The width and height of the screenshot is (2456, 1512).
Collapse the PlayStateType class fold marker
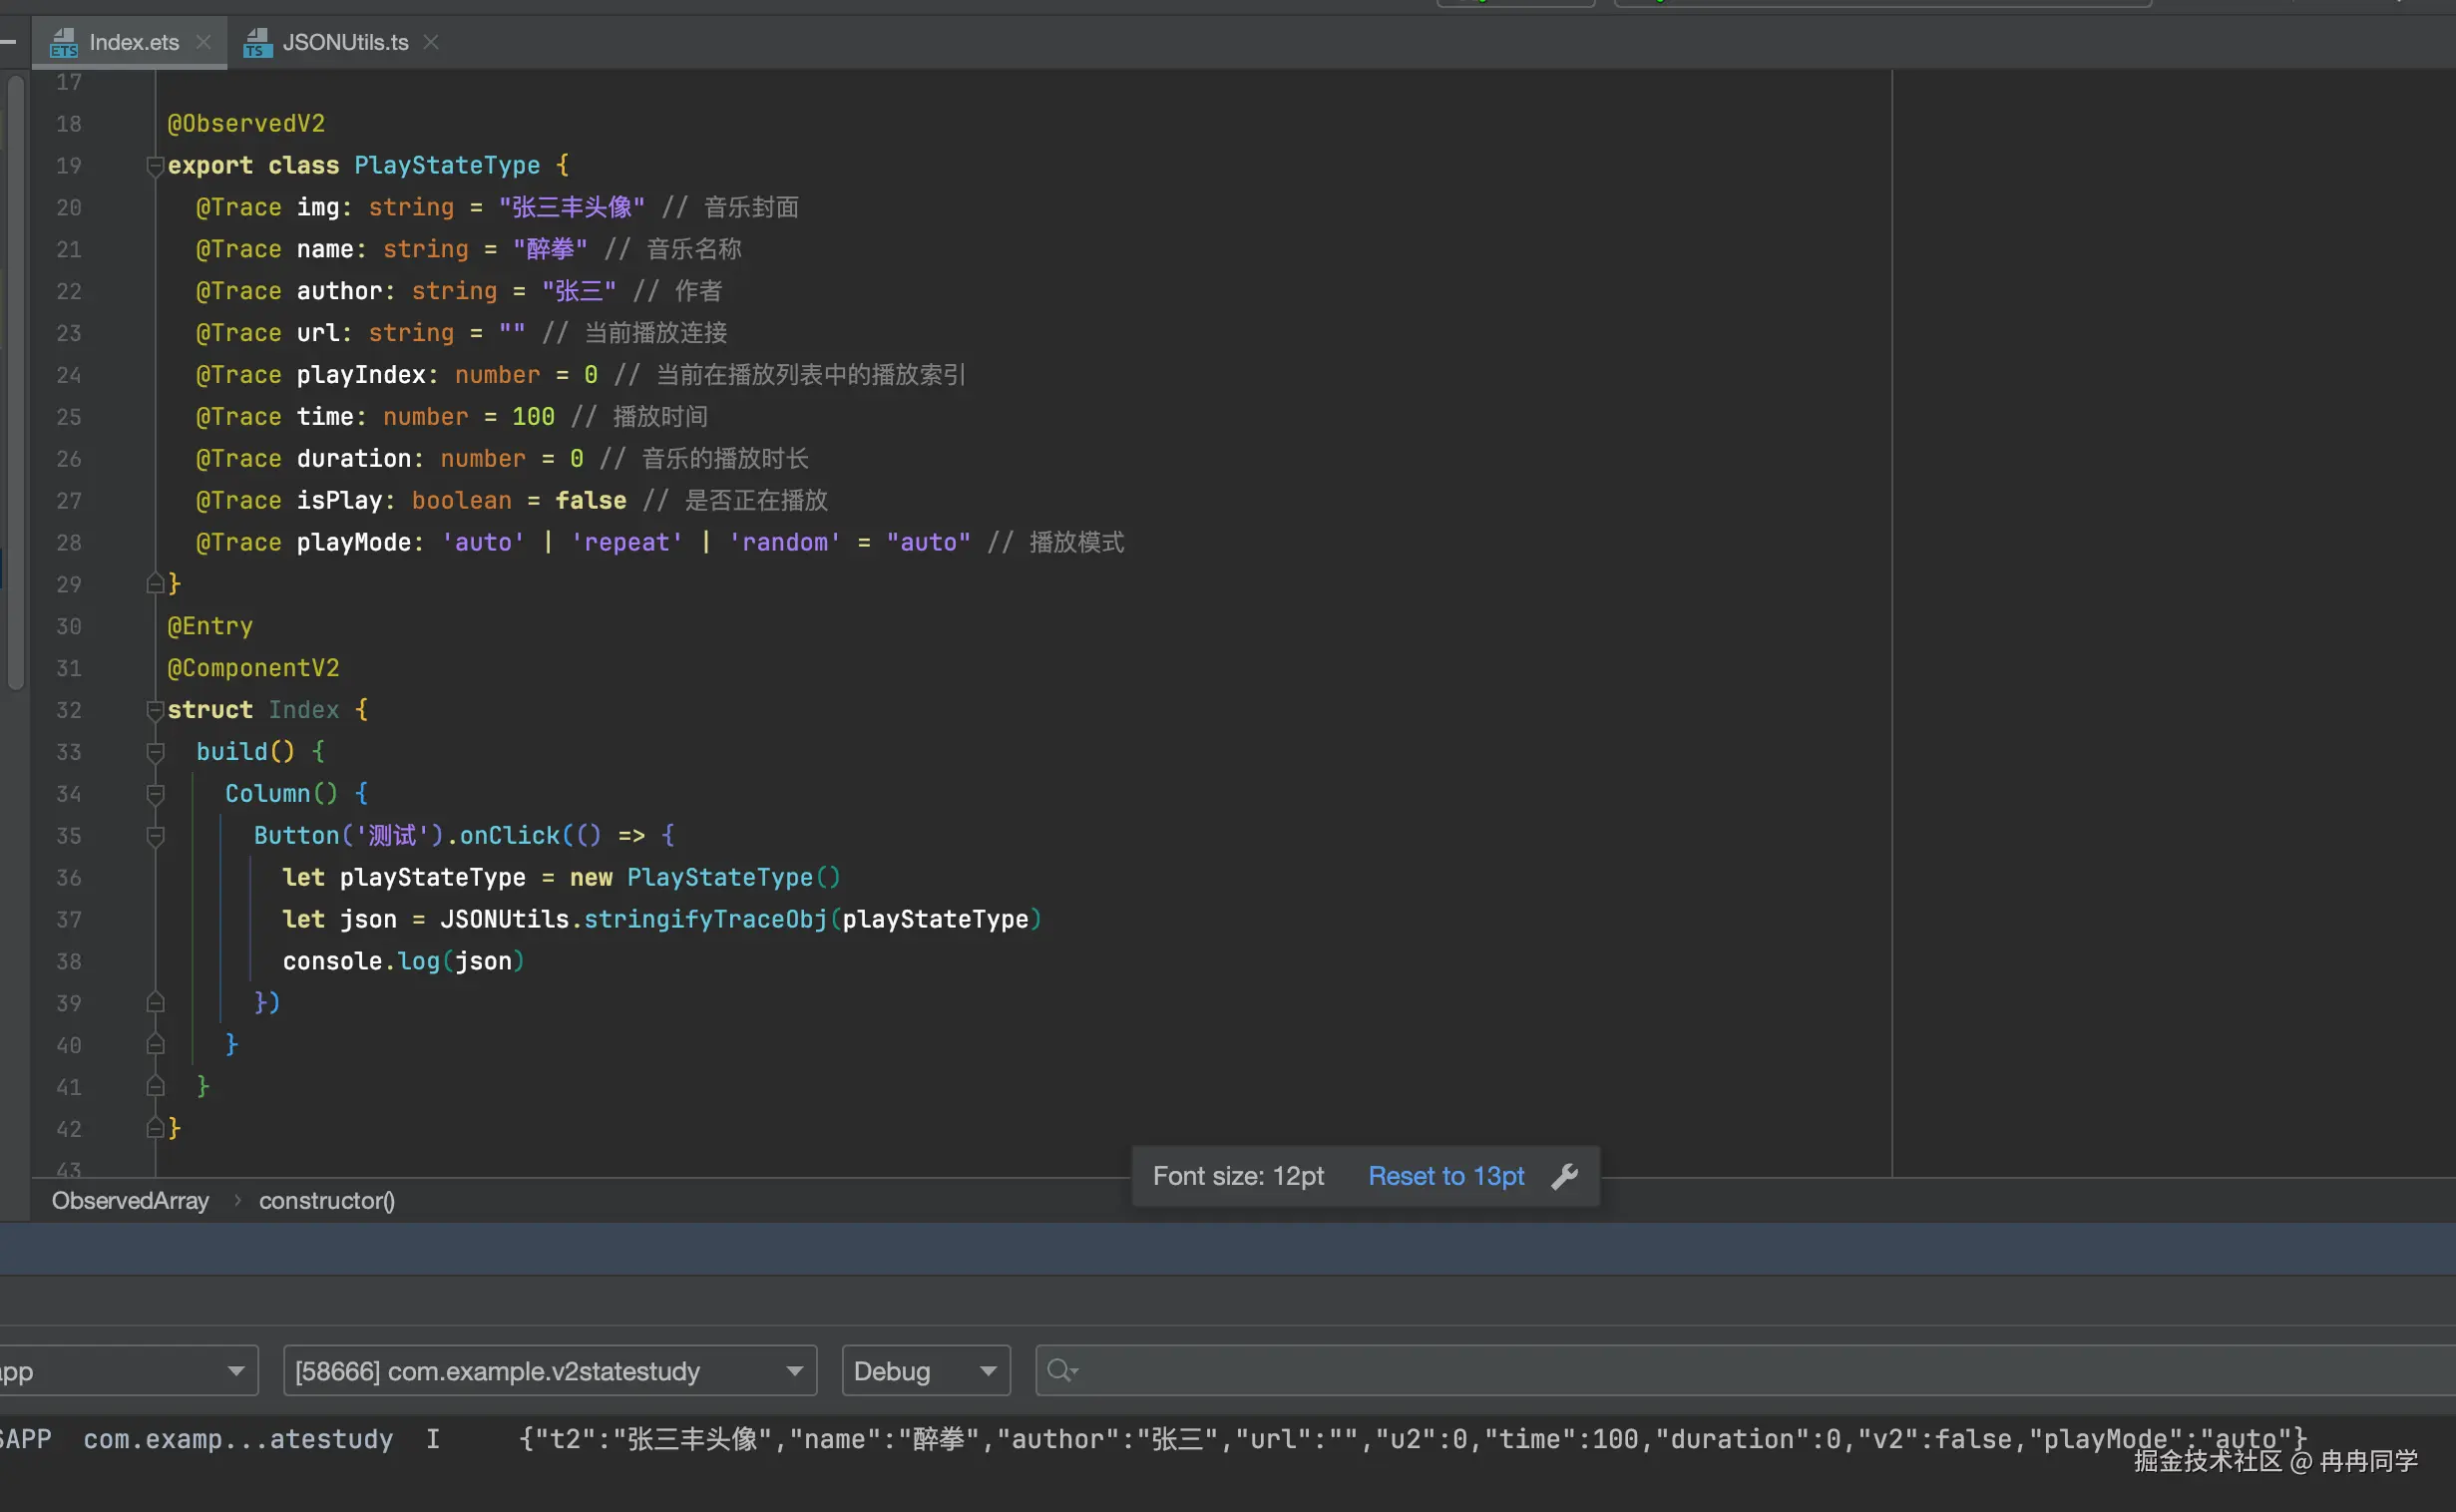155,165
